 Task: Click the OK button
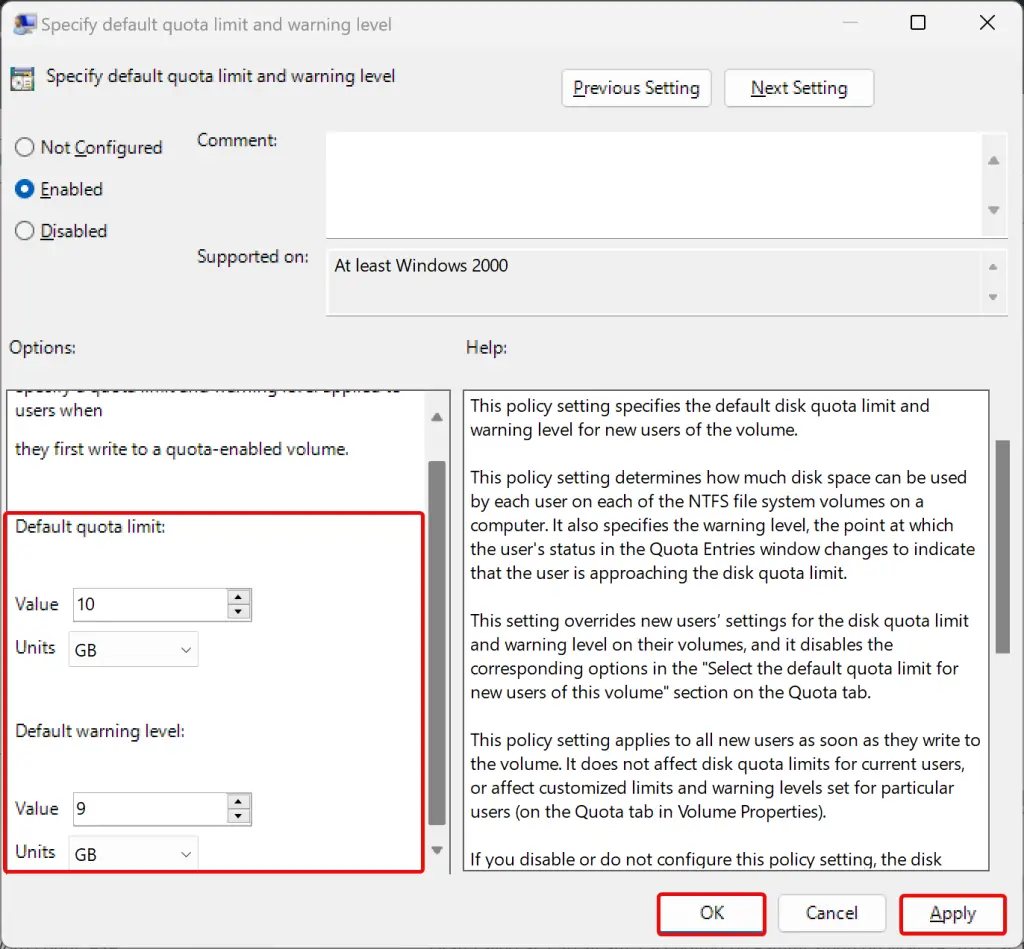tap(711, 913)
